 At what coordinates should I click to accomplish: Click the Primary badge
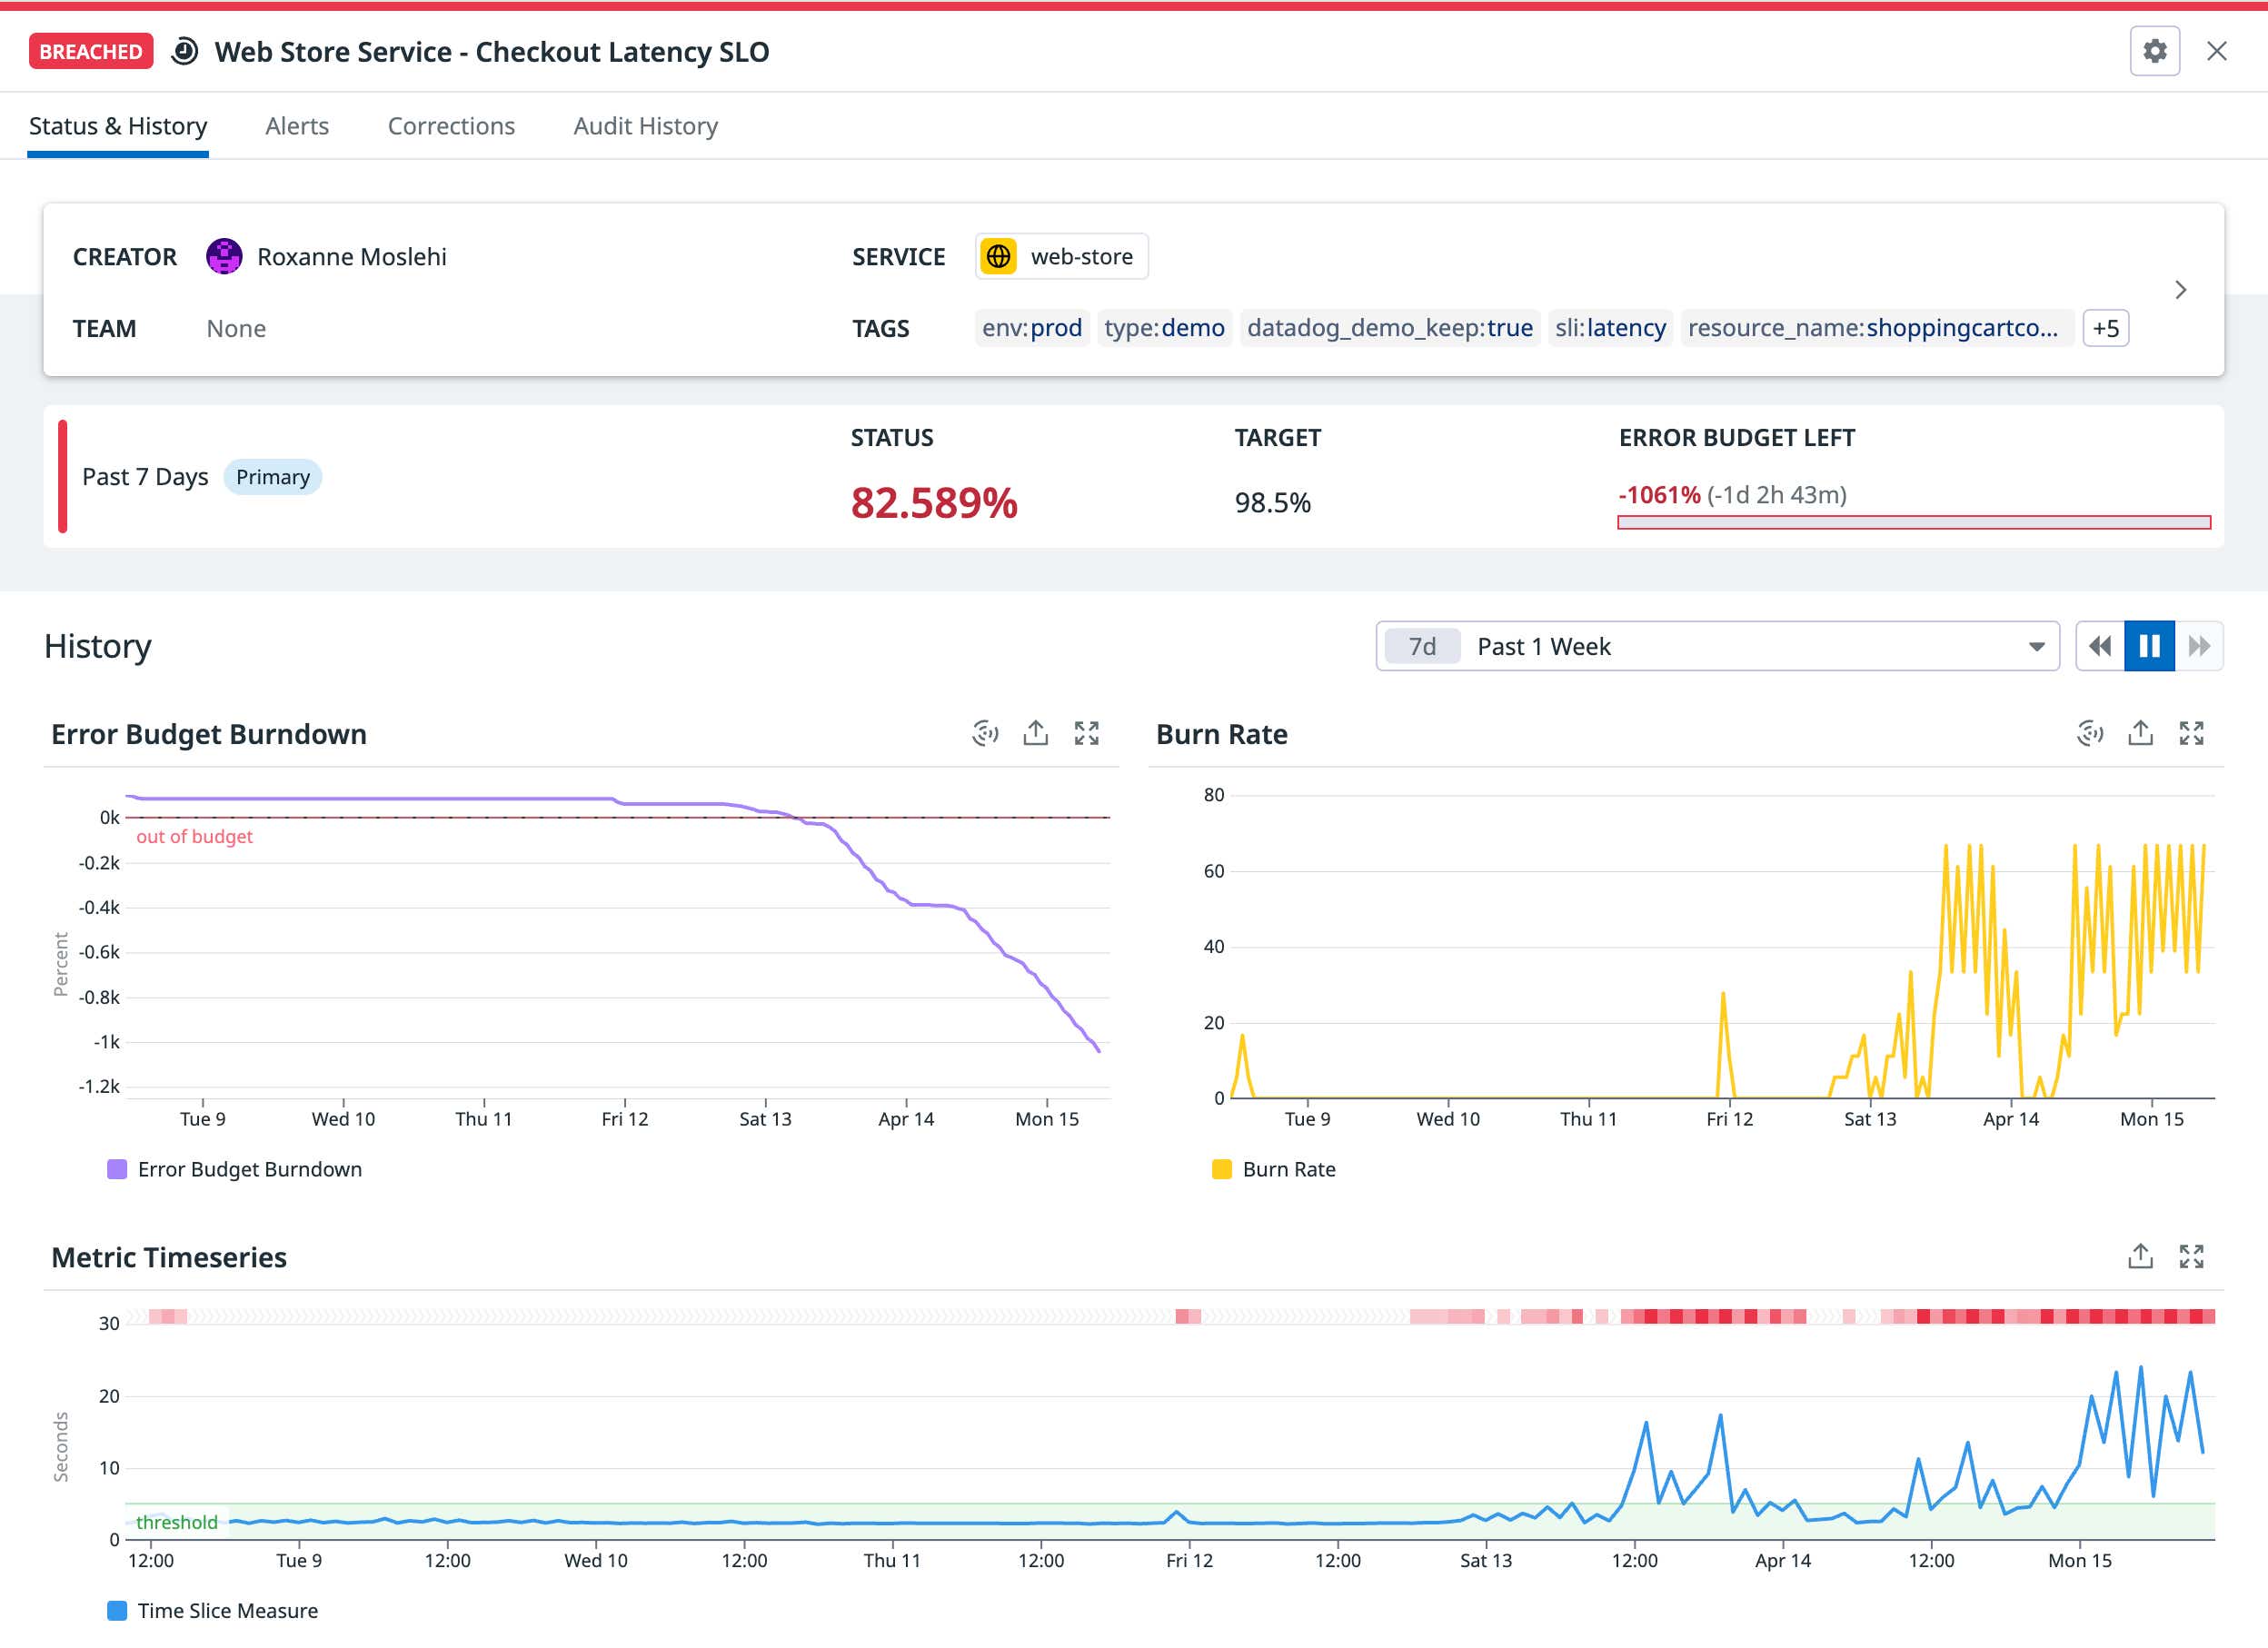click(272, 477)
